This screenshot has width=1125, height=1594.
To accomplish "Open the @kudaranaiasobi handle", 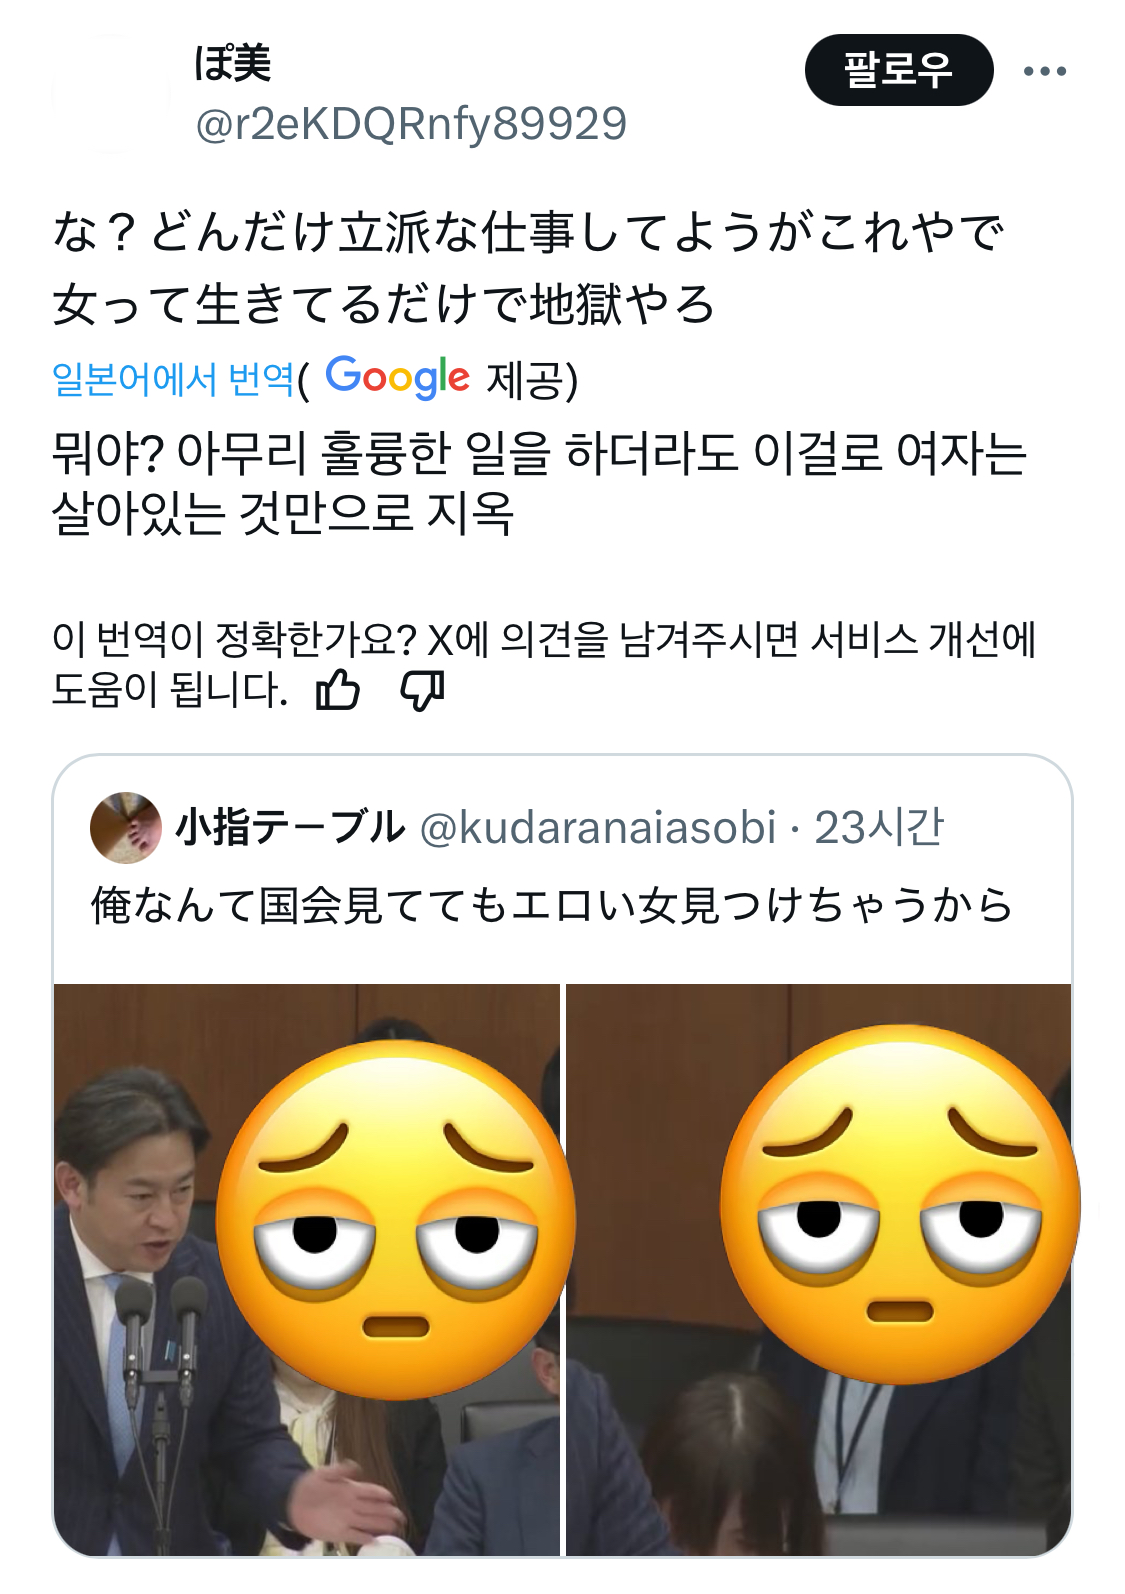I will [x=598, y=828].
